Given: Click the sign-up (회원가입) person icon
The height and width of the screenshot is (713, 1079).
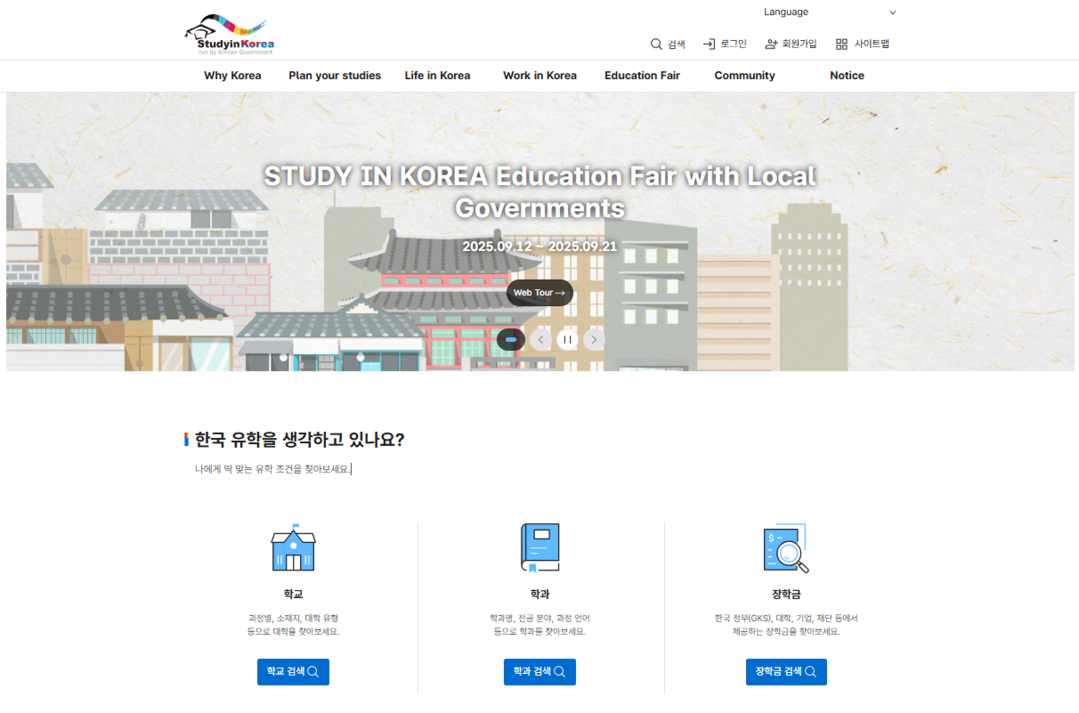Looking at the screenshot, I should point(771,44).
